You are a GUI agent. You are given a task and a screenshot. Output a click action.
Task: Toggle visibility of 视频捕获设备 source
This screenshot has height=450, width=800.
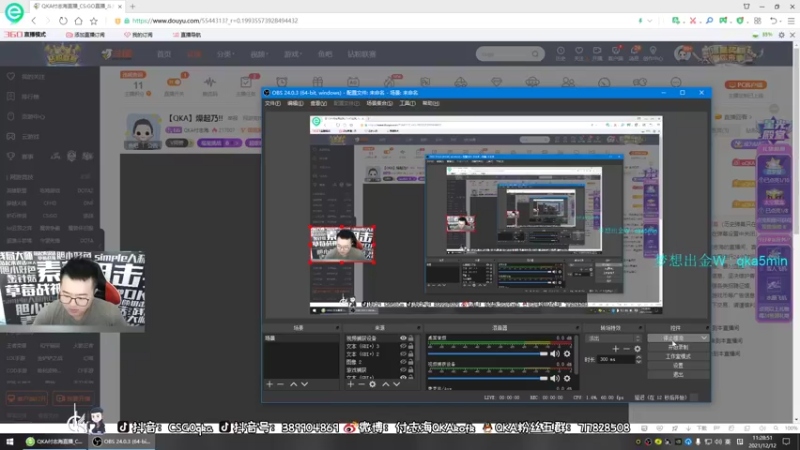(x=403, y=338)
